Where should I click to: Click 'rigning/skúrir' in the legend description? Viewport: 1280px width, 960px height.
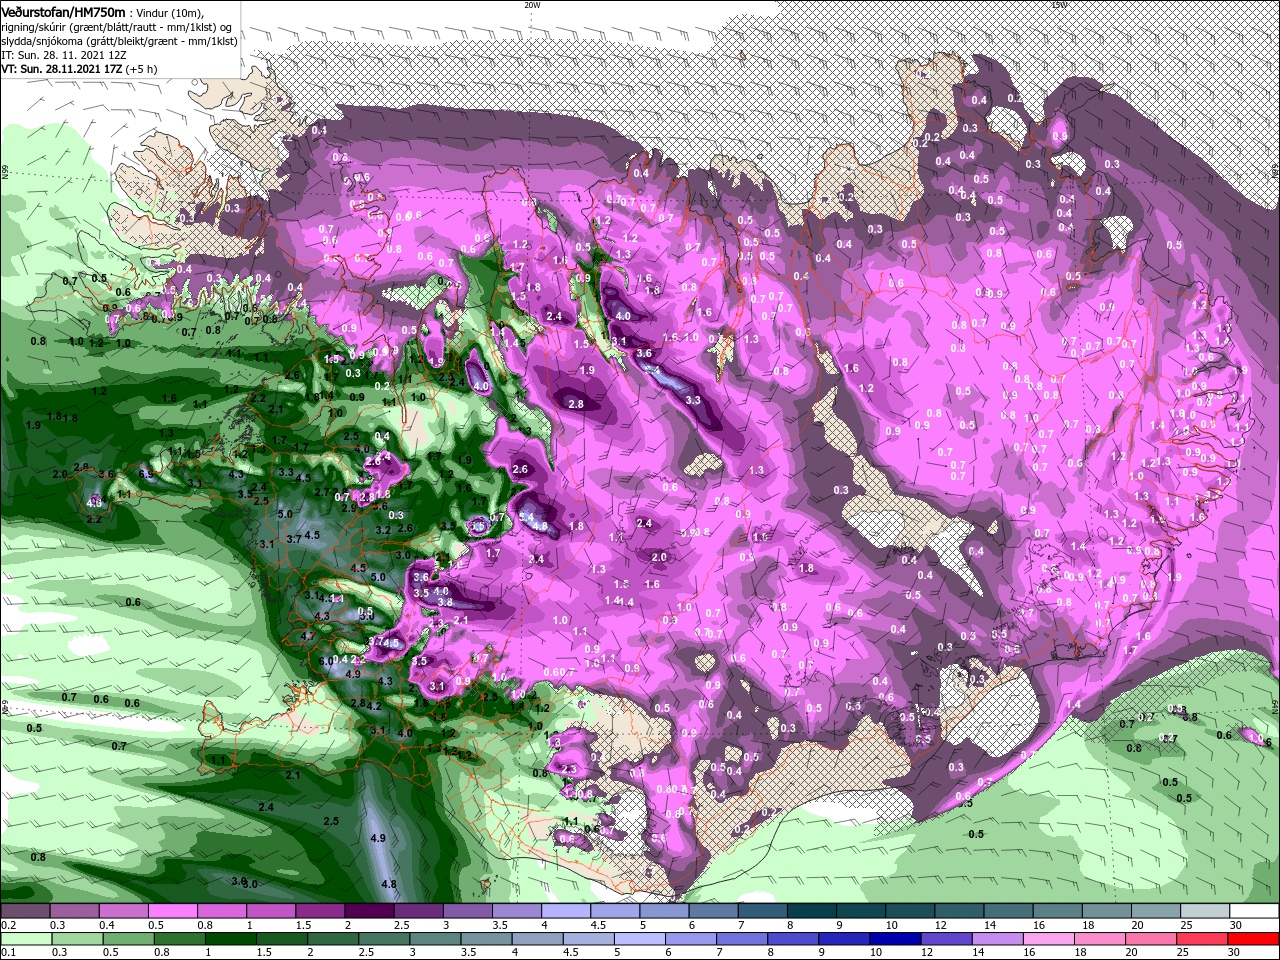(x=34, y=26)
